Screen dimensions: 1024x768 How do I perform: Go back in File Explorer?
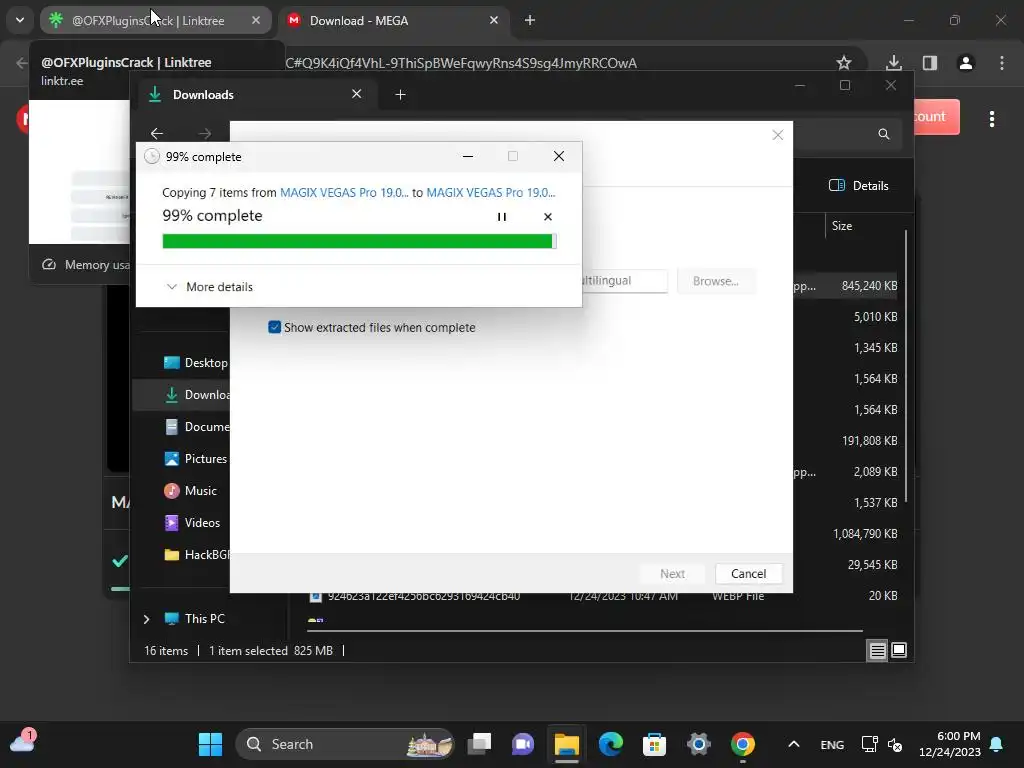coord(157,133)
